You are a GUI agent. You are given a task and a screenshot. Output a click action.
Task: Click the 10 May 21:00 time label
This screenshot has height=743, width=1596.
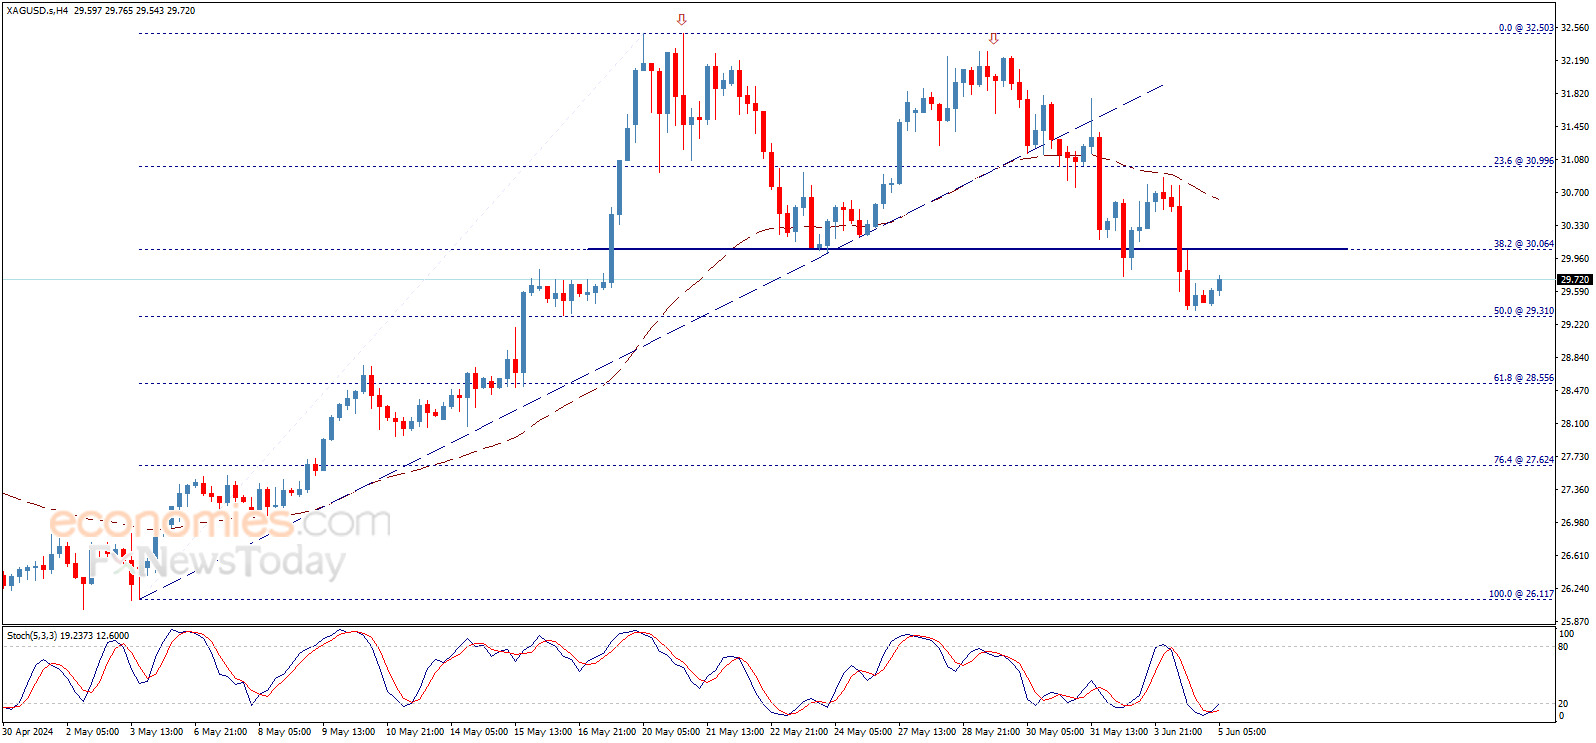(415, 732)
